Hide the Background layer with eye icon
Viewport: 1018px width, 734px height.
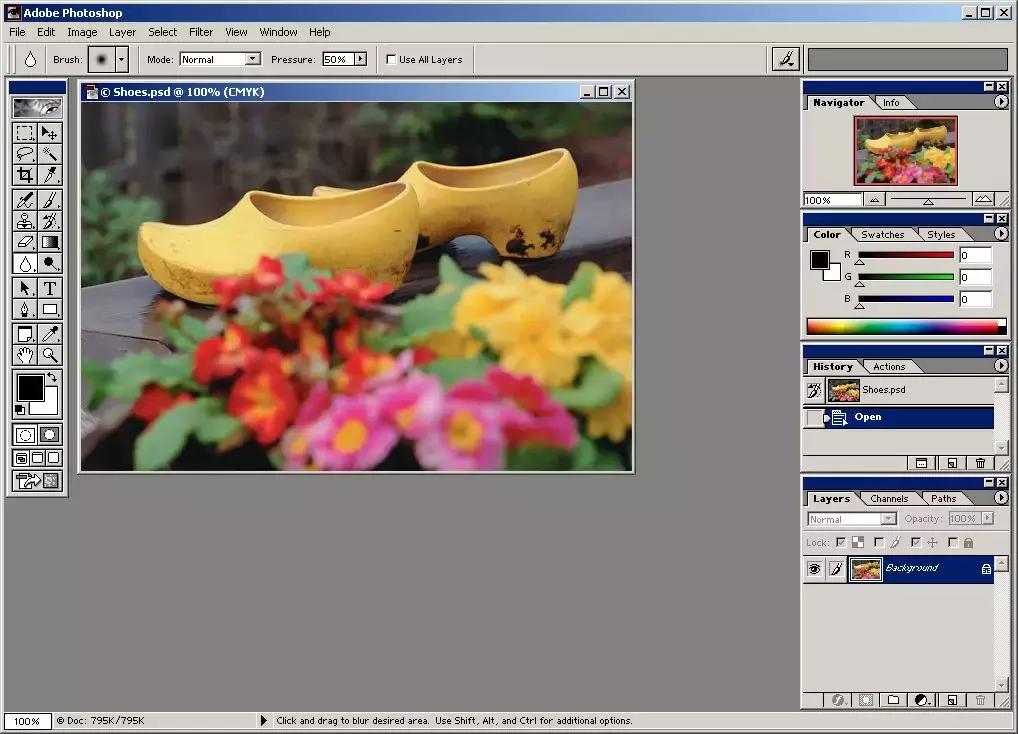(814, 569)
